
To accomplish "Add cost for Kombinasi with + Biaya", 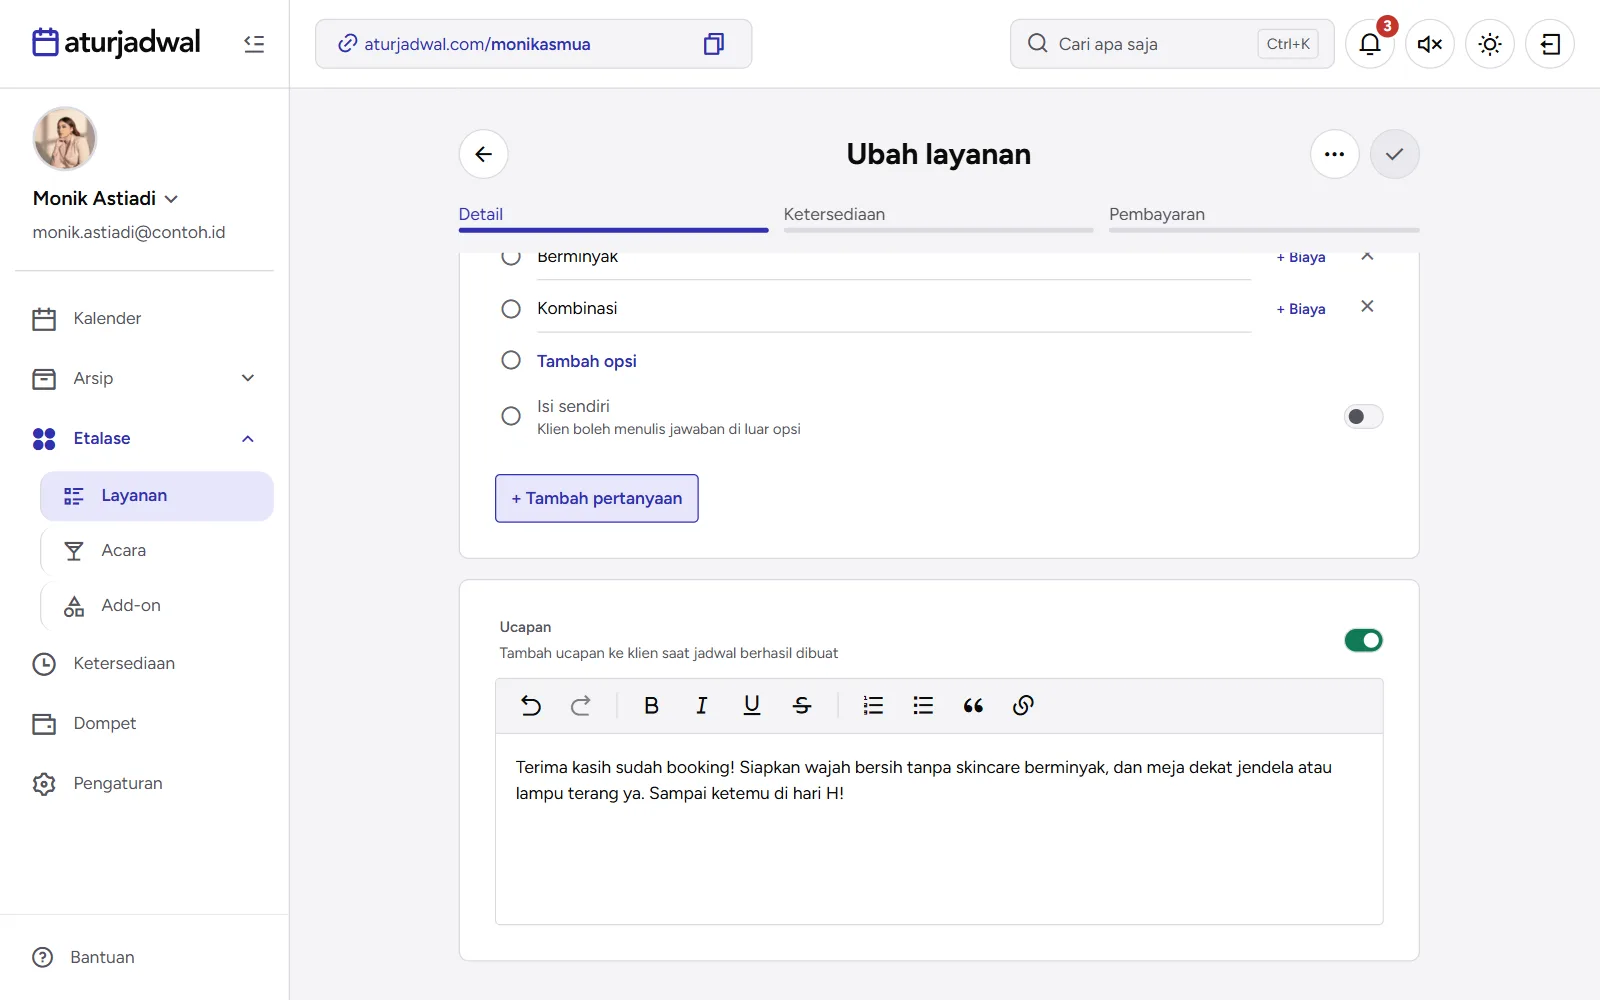I will [1301, 309].
